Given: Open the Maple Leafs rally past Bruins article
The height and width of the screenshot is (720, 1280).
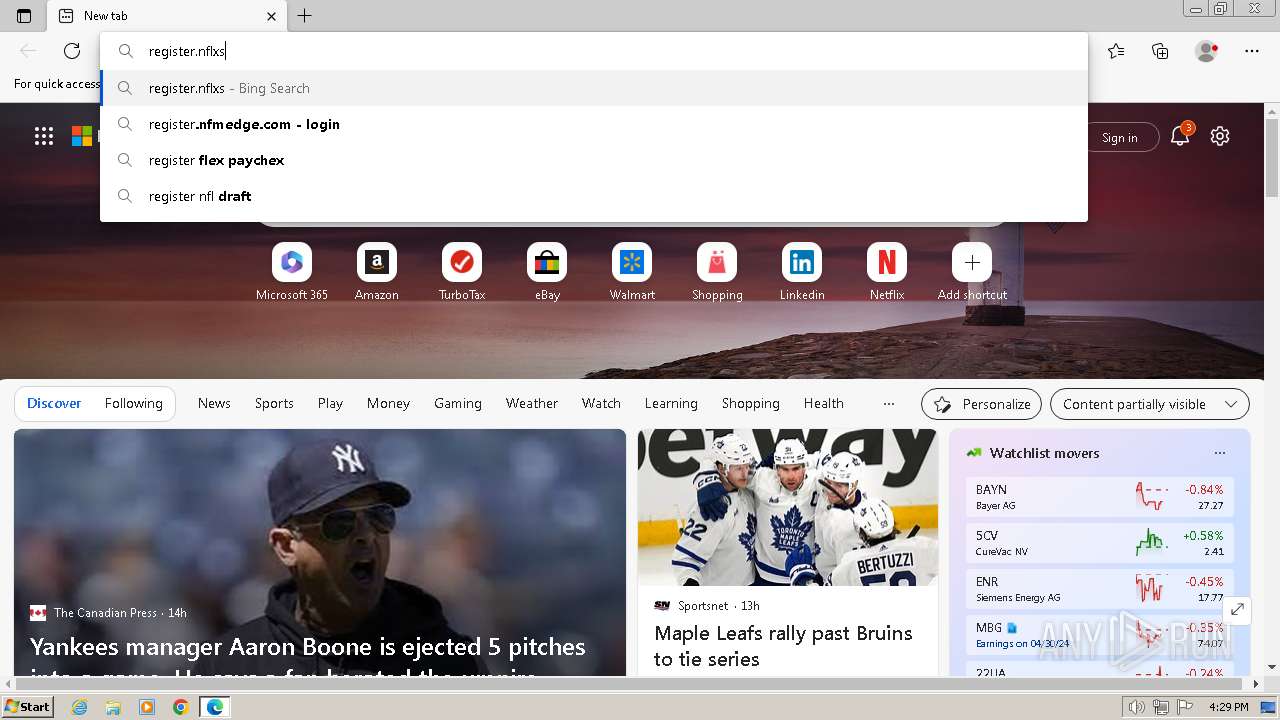Looking at the screenshot, I should click(783, 646).
